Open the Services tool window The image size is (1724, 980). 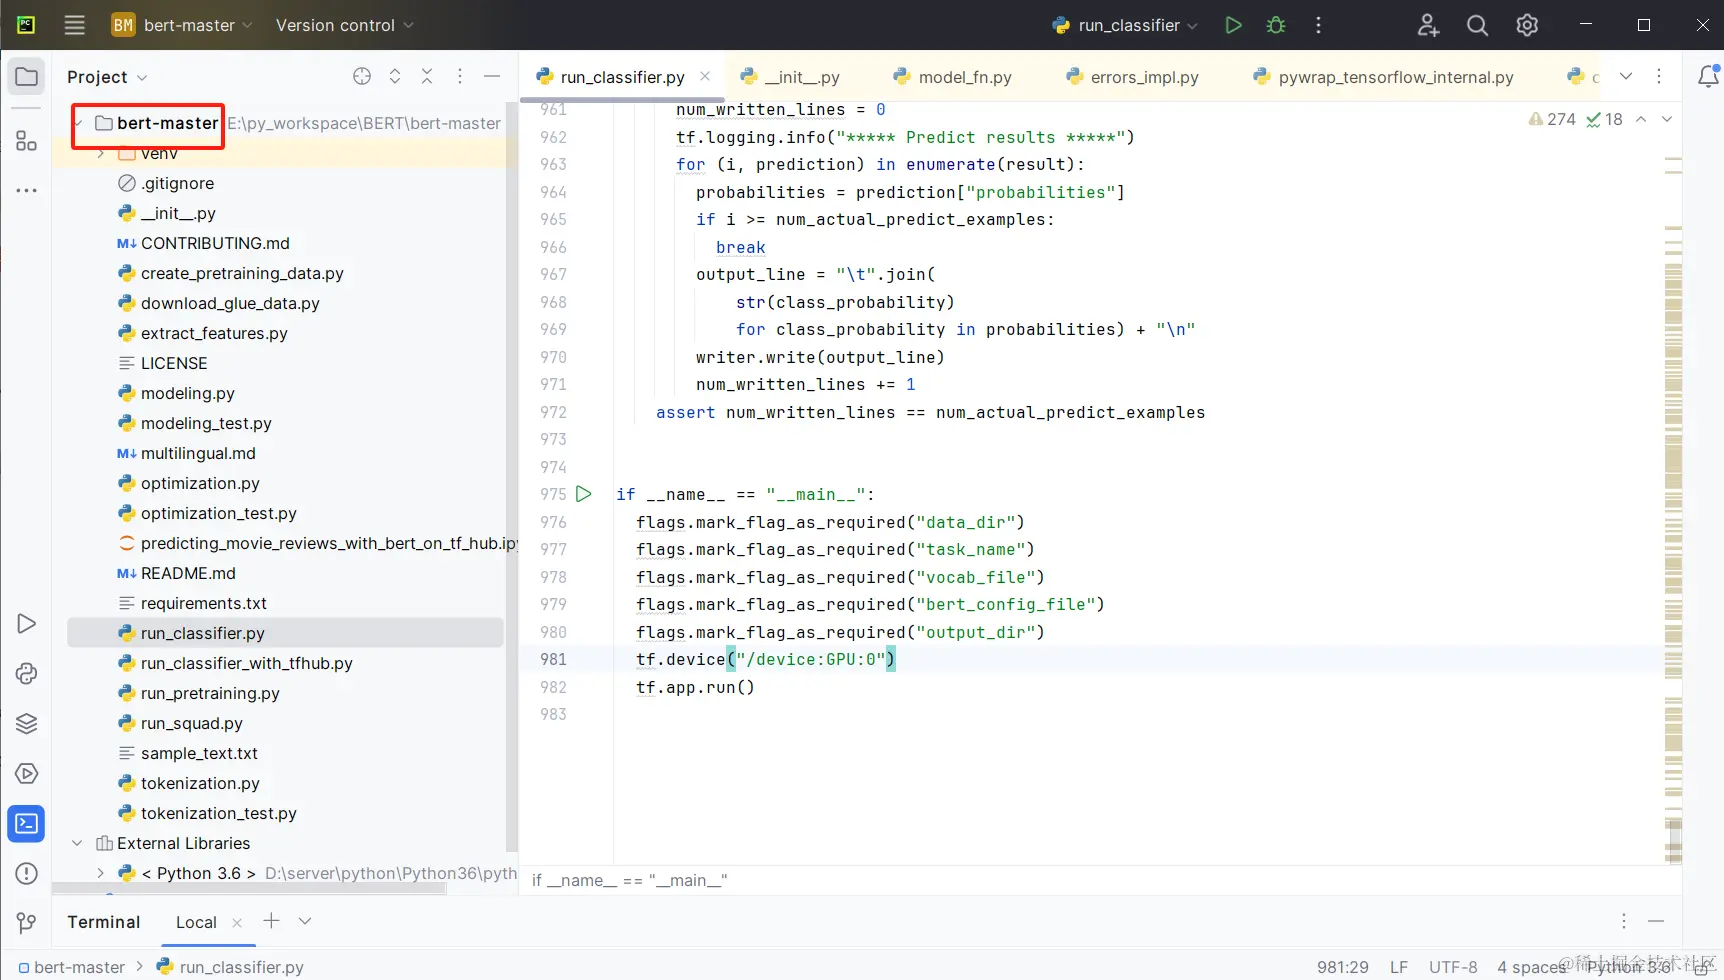(27, 774)
